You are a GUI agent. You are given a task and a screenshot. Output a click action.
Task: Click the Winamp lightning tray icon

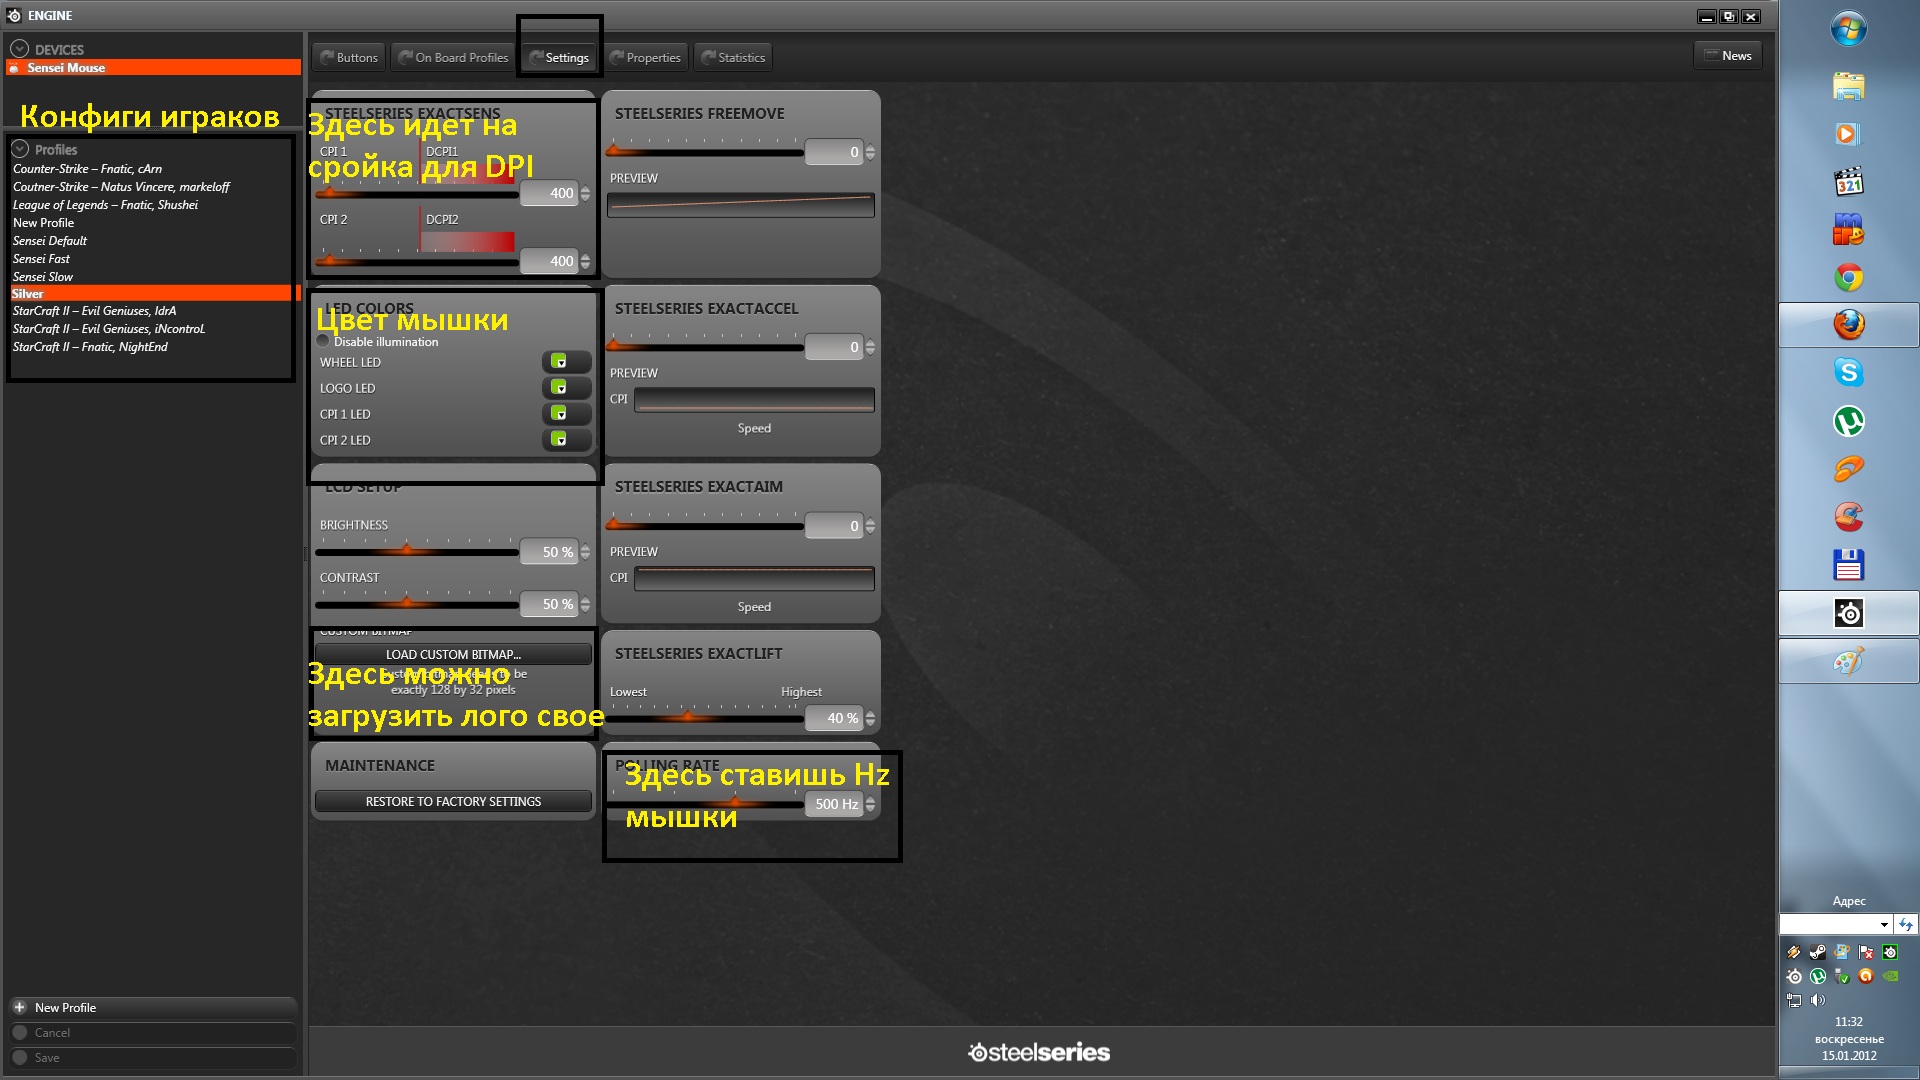click(1794, 952)
